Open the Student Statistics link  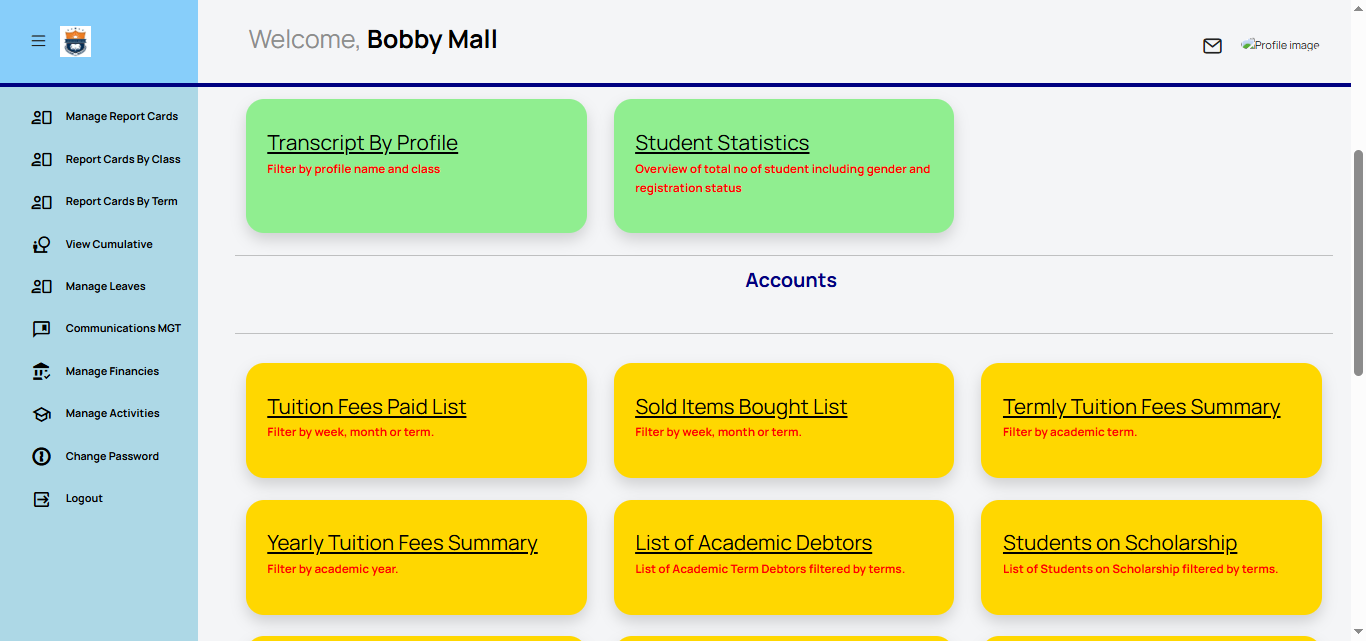pos(722,143)
